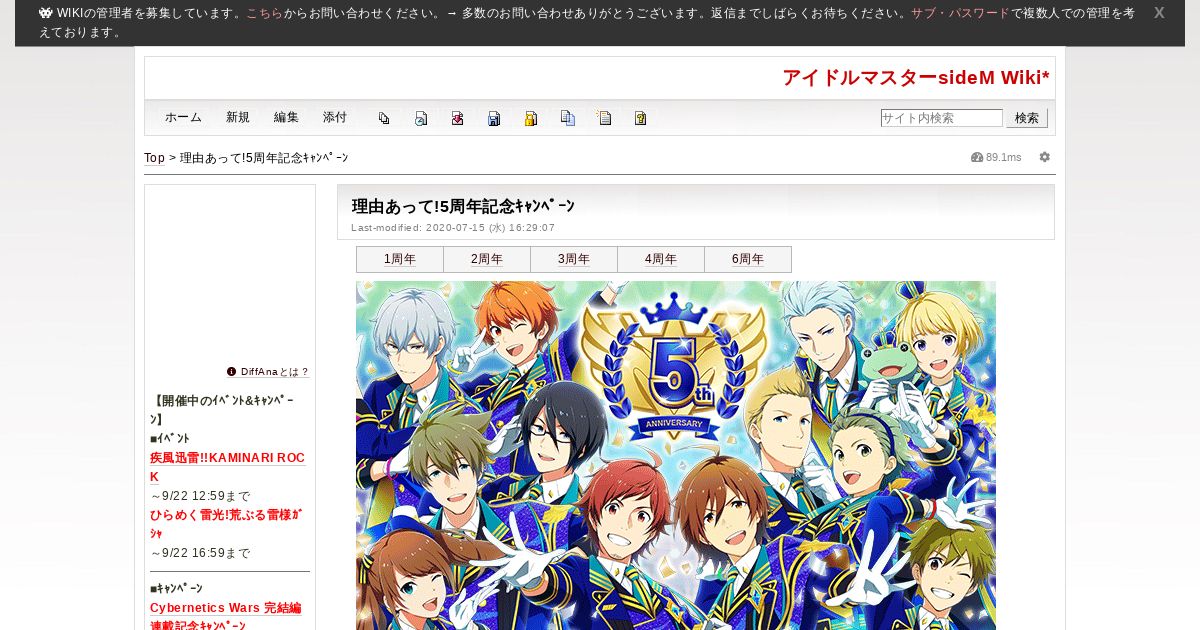Click the 検索 search button
This screenshot has height=630, width=1200.
pos(1027,118)
